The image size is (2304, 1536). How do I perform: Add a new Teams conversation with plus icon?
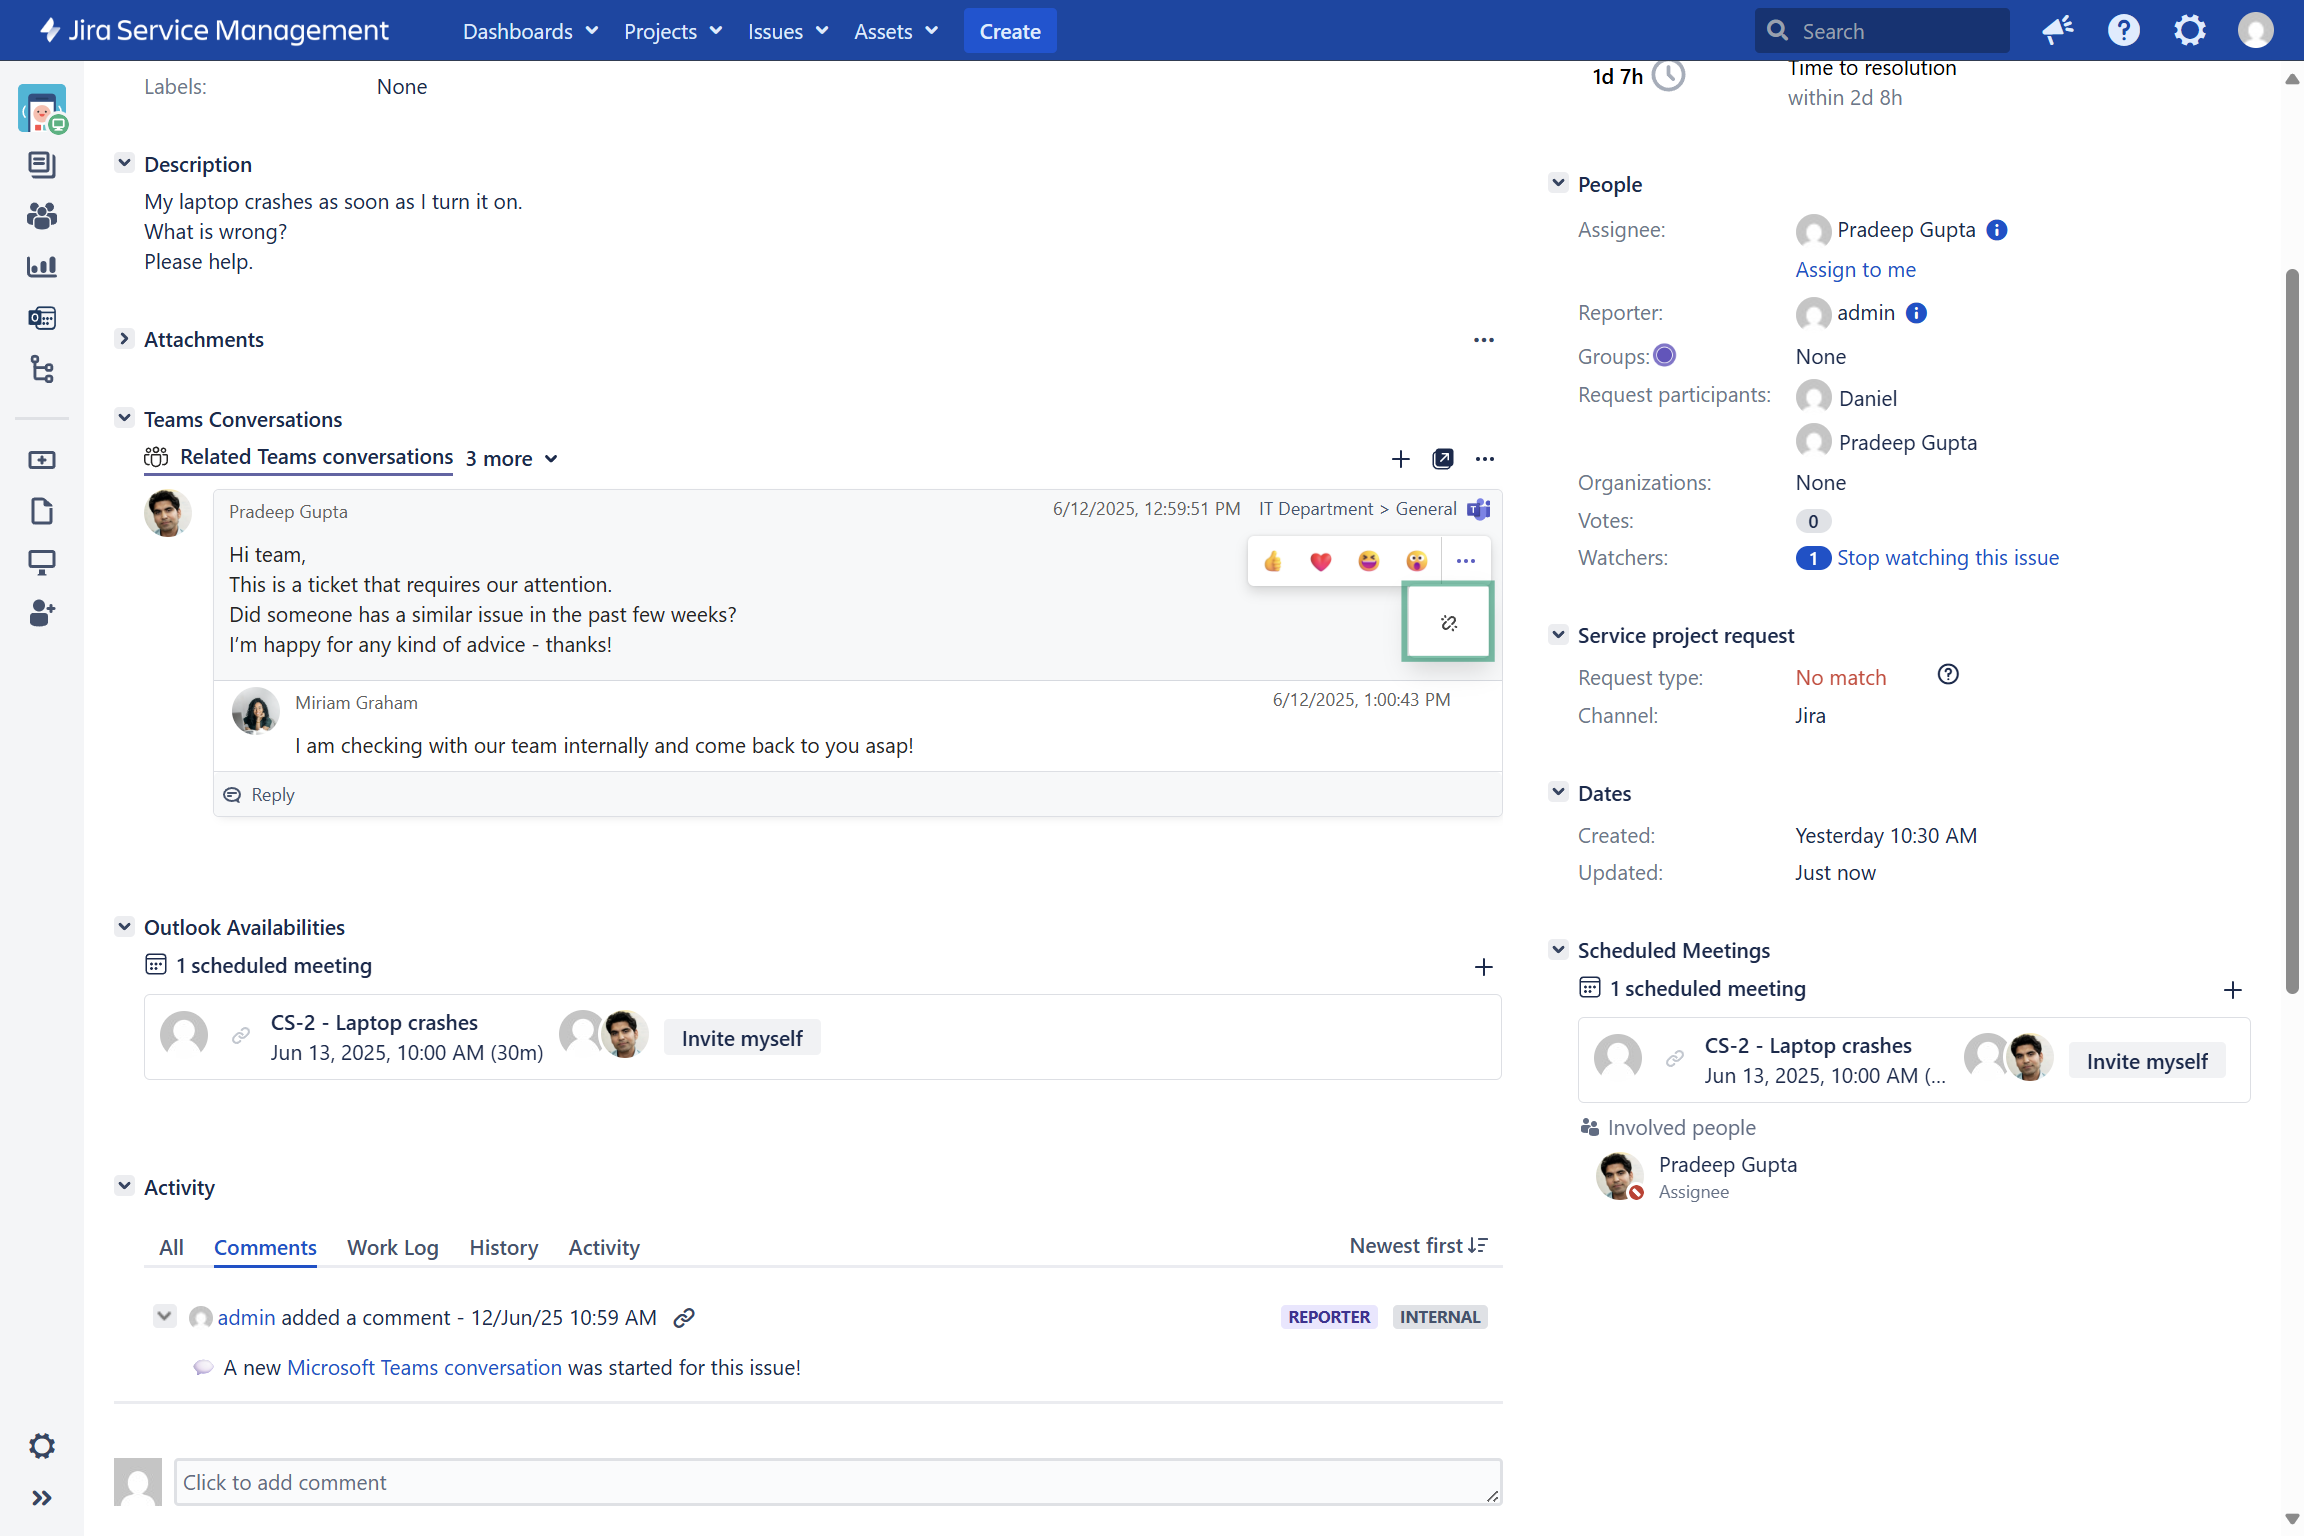tap(1400, 459)
